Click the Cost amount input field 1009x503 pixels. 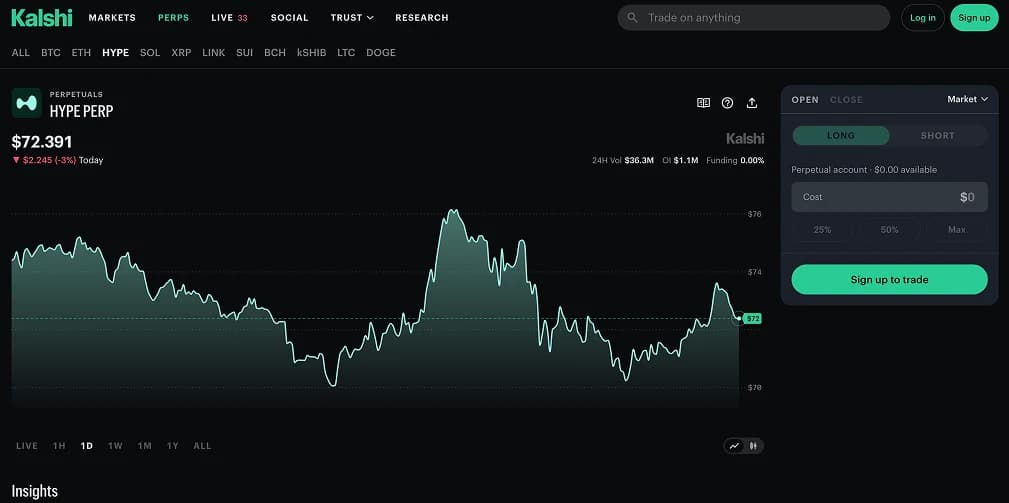(x=889, y=197)
